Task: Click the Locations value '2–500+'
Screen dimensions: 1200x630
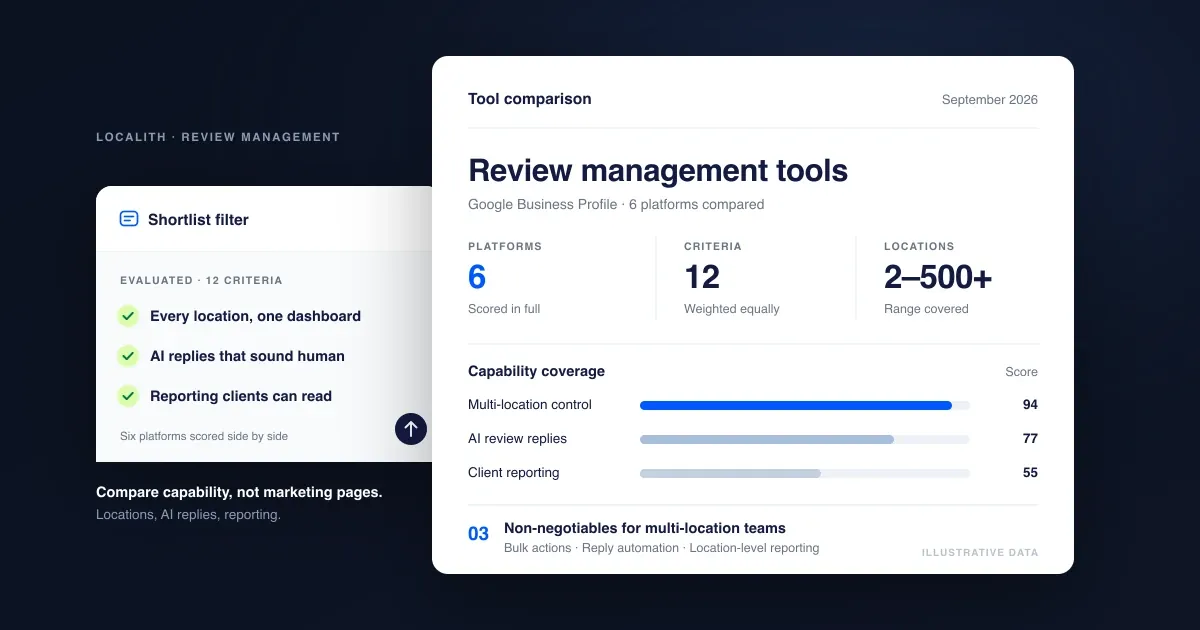Action: (x=938, y=277)
